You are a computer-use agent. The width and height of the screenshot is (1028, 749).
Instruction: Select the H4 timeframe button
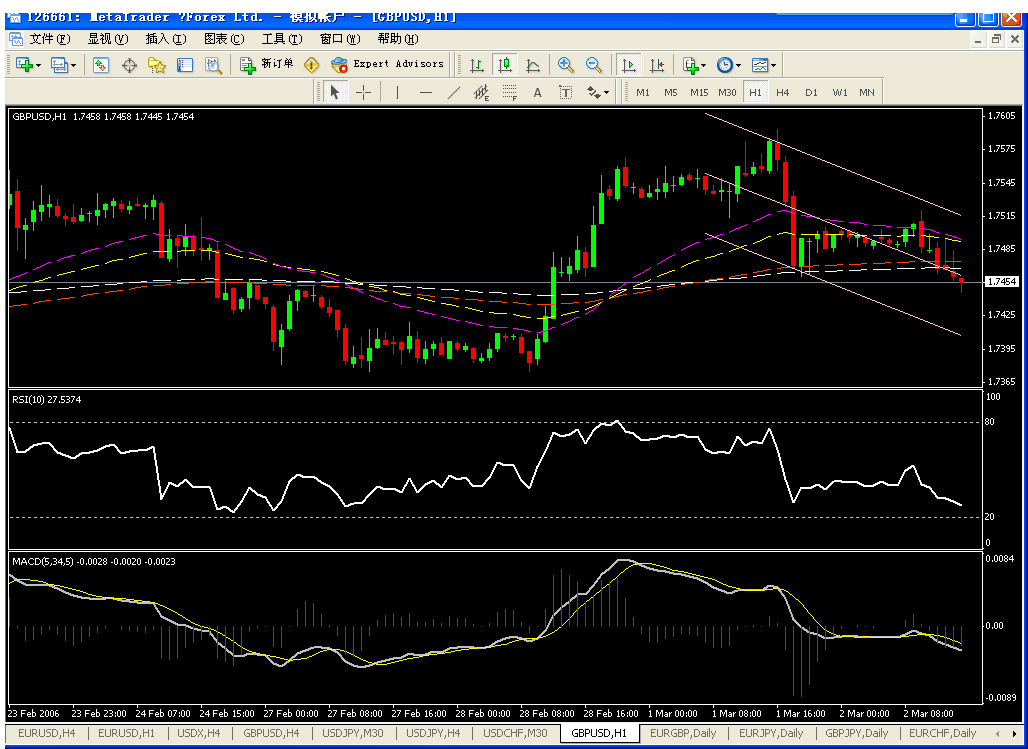point(782,92)
